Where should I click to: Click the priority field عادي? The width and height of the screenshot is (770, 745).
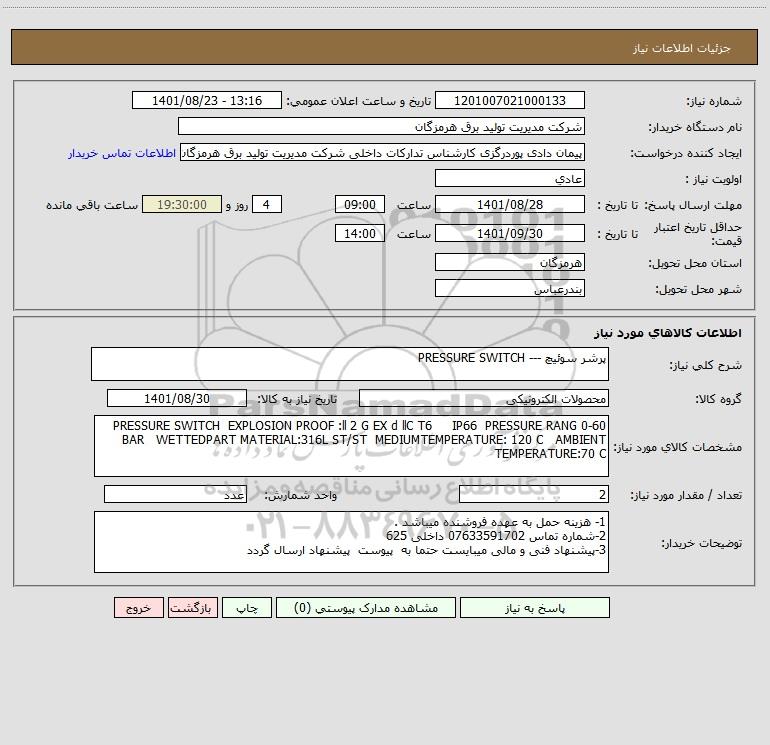click(510, 178)
